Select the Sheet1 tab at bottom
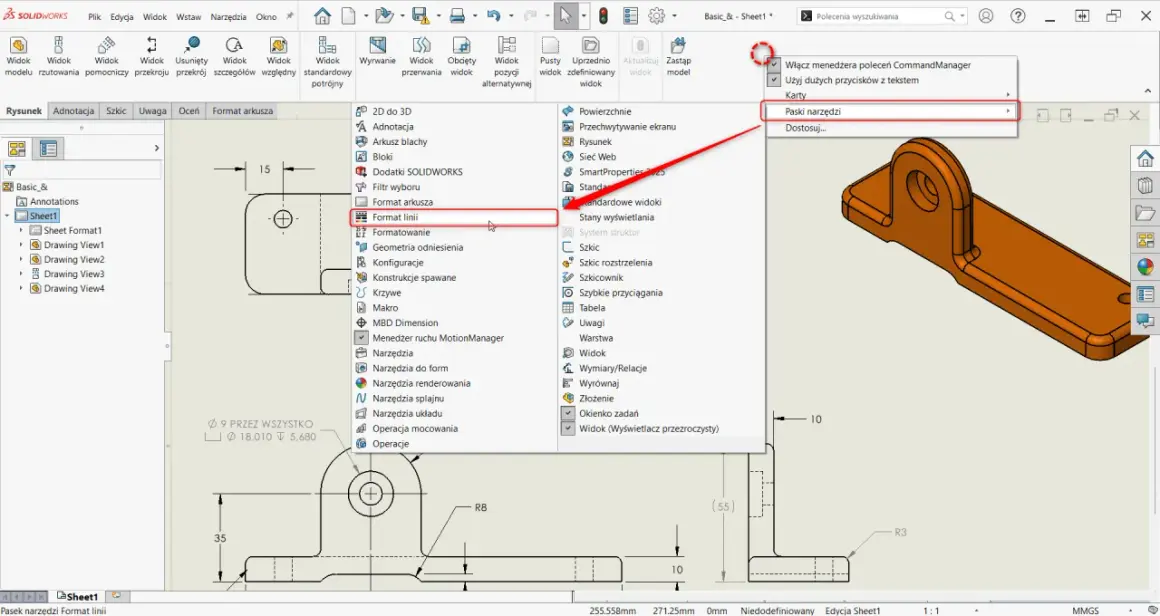The width and height of the screenshot is (1160, 616). 78,596
